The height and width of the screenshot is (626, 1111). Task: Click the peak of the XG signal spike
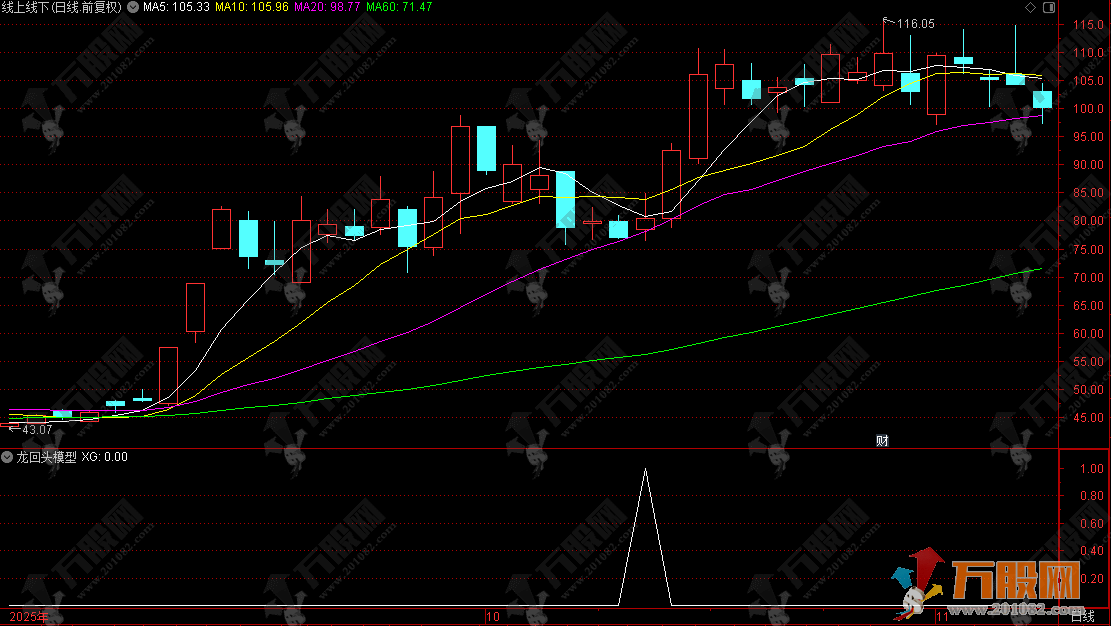[x=645, y=469]
